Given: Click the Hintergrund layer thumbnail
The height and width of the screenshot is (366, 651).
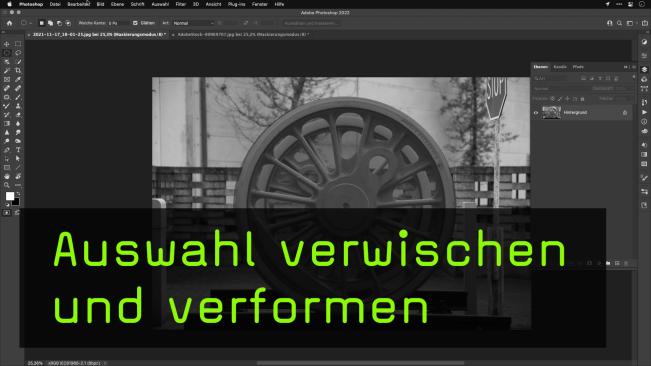Looking at the screenshot, I should pyautogui.click(x=551, y=112).
